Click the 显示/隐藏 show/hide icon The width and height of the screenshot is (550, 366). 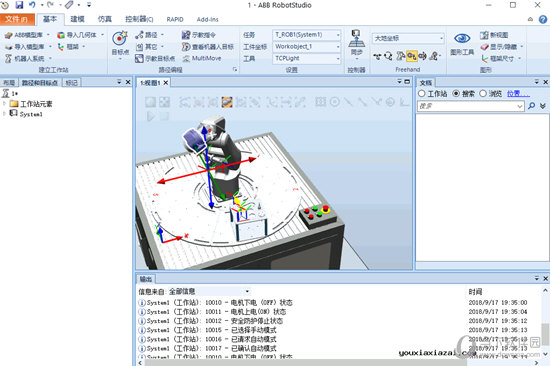pyautogui.click(x=484, y=47)
